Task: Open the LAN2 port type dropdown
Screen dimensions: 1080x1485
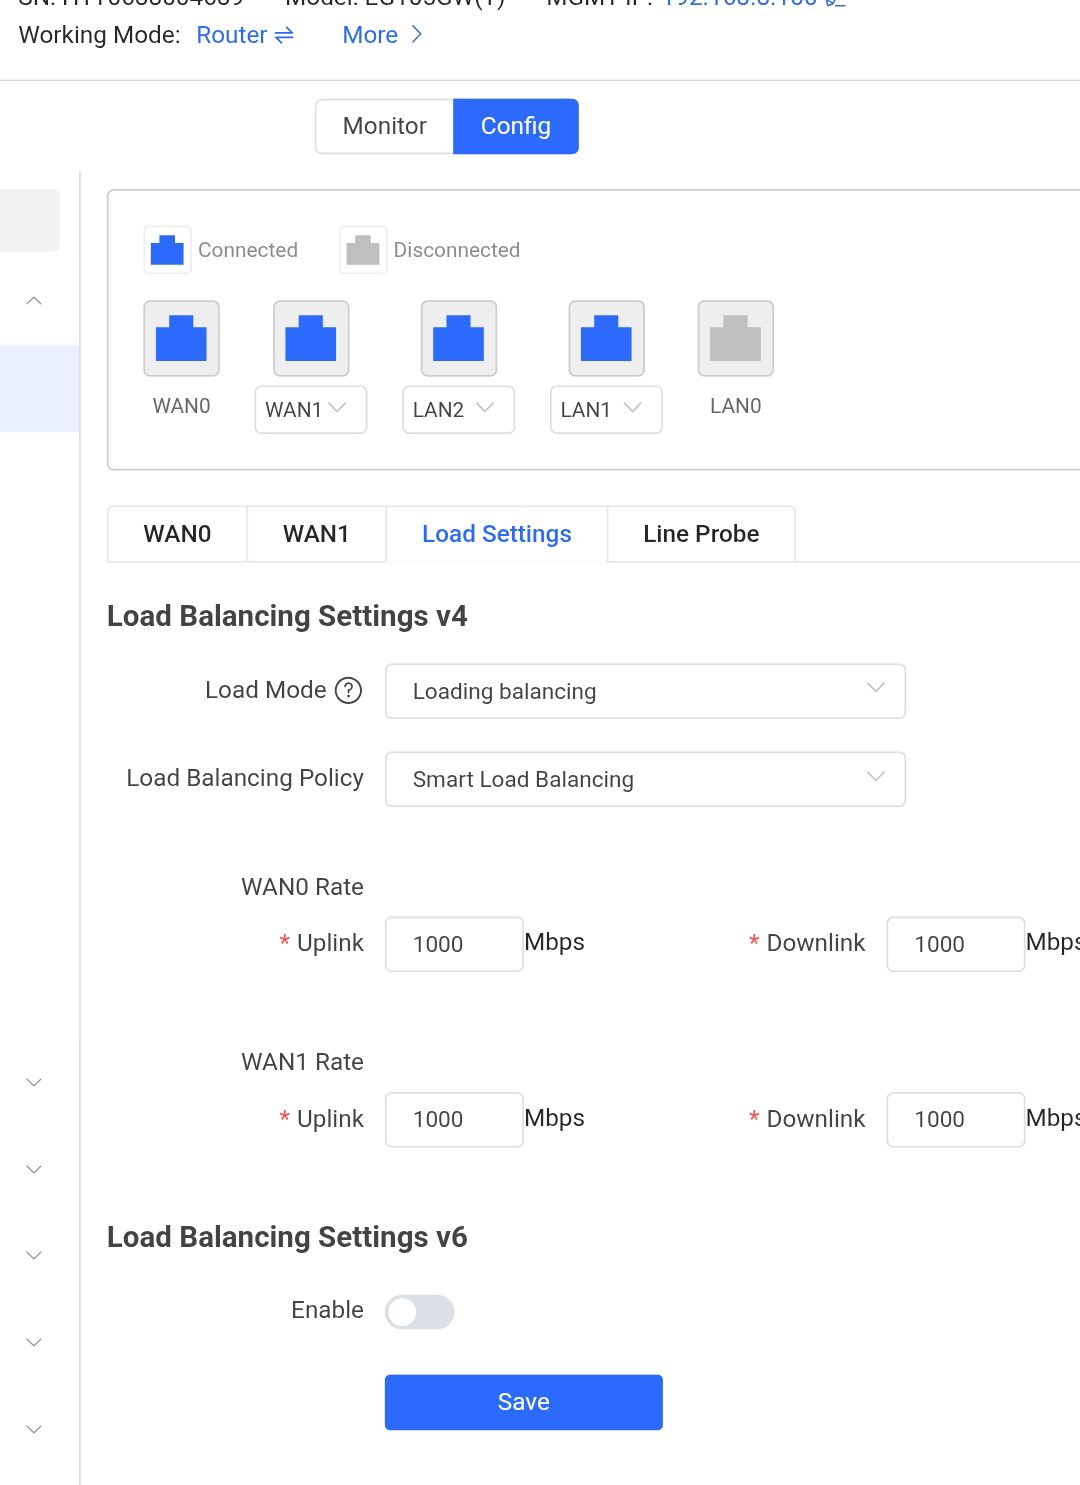Action: click(x=458, y=409)
